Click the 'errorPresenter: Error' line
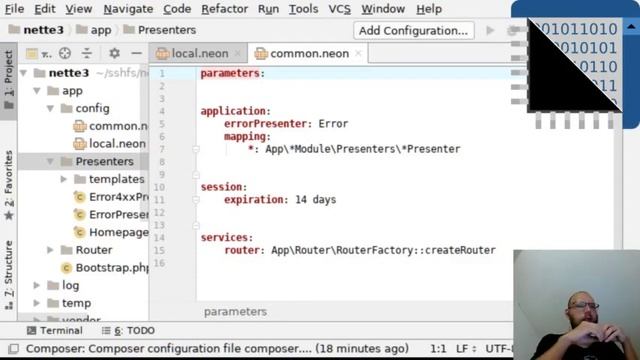The width and height of the screenshot is (640, 360). pyautogui.click(x=286, y=124)
